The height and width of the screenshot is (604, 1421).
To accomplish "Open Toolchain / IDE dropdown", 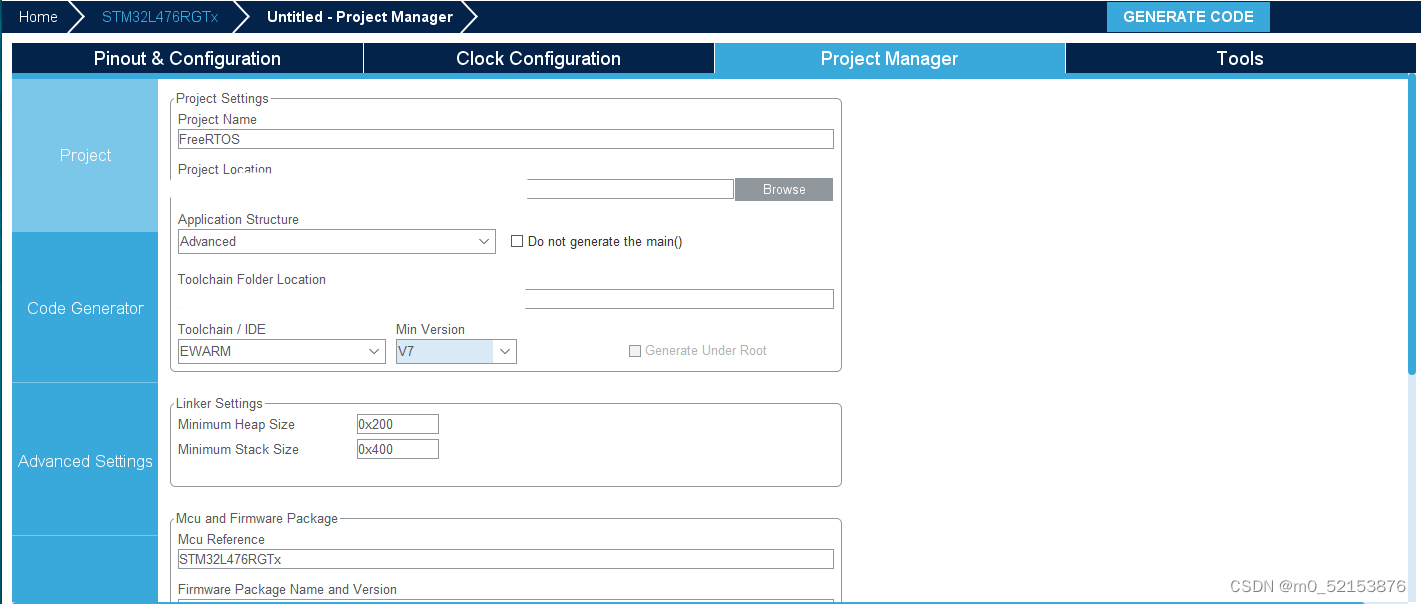I will [x=282, y=351].
